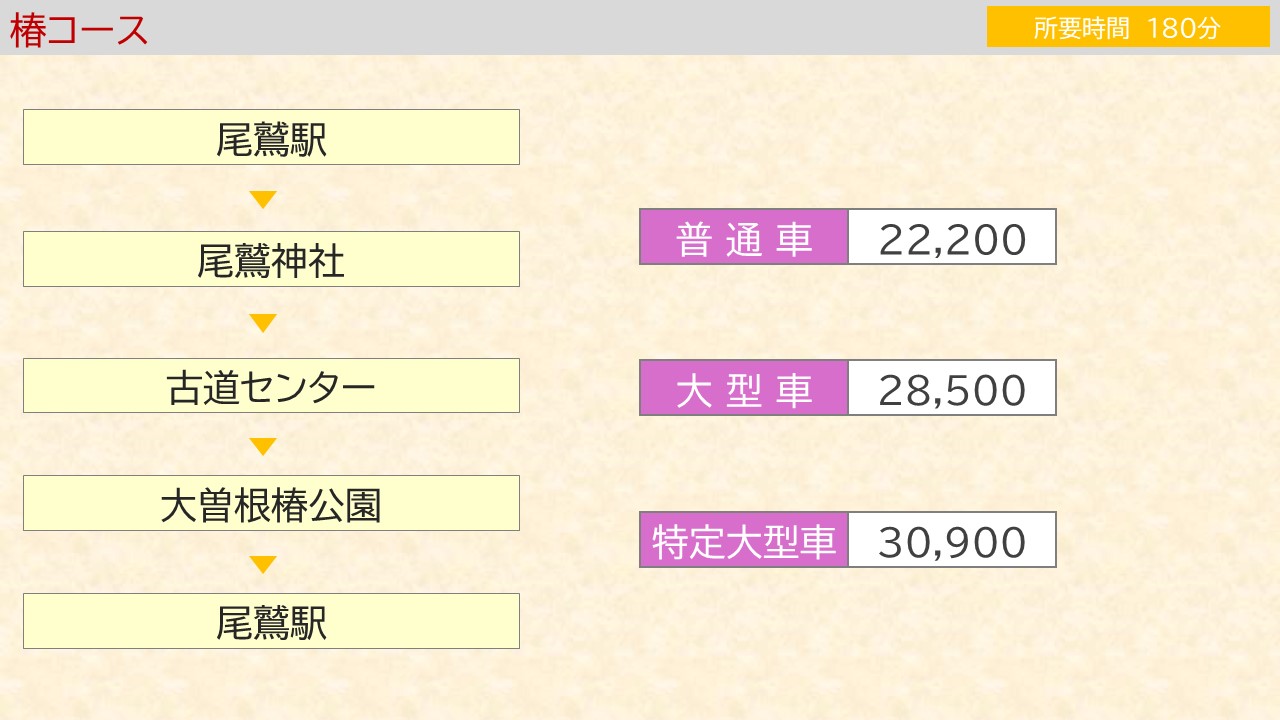Viewport: 1280px width, 720px height.
Task: Click the 30,900 price field
Action: tap(952, 540)
